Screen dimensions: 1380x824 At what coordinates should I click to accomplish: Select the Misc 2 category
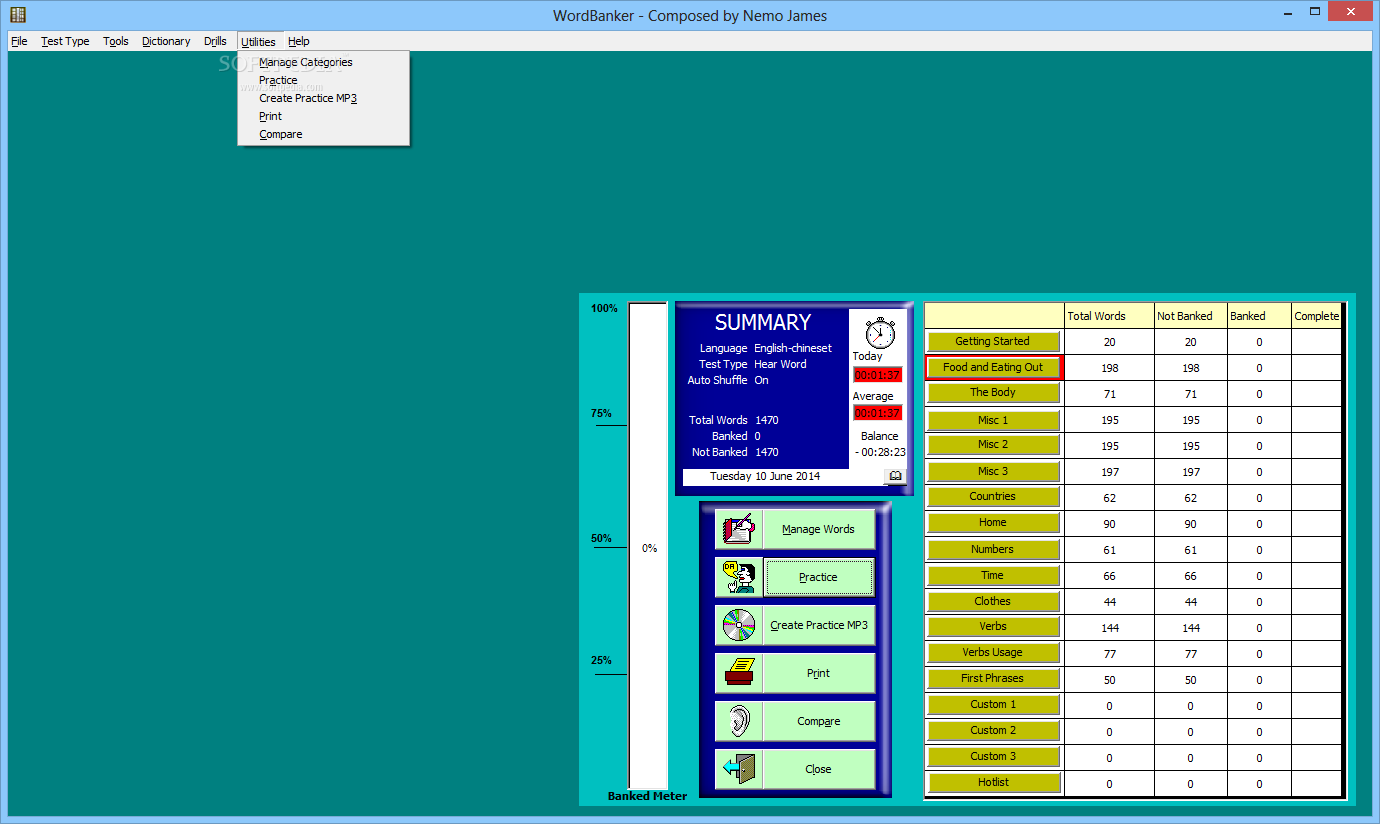click(x=993, y=444)
